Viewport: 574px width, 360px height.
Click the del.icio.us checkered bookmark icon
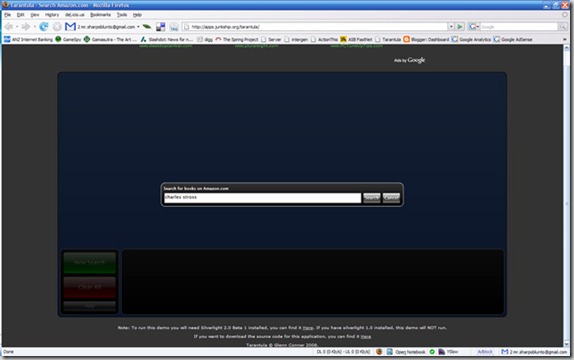click(160, 26)
